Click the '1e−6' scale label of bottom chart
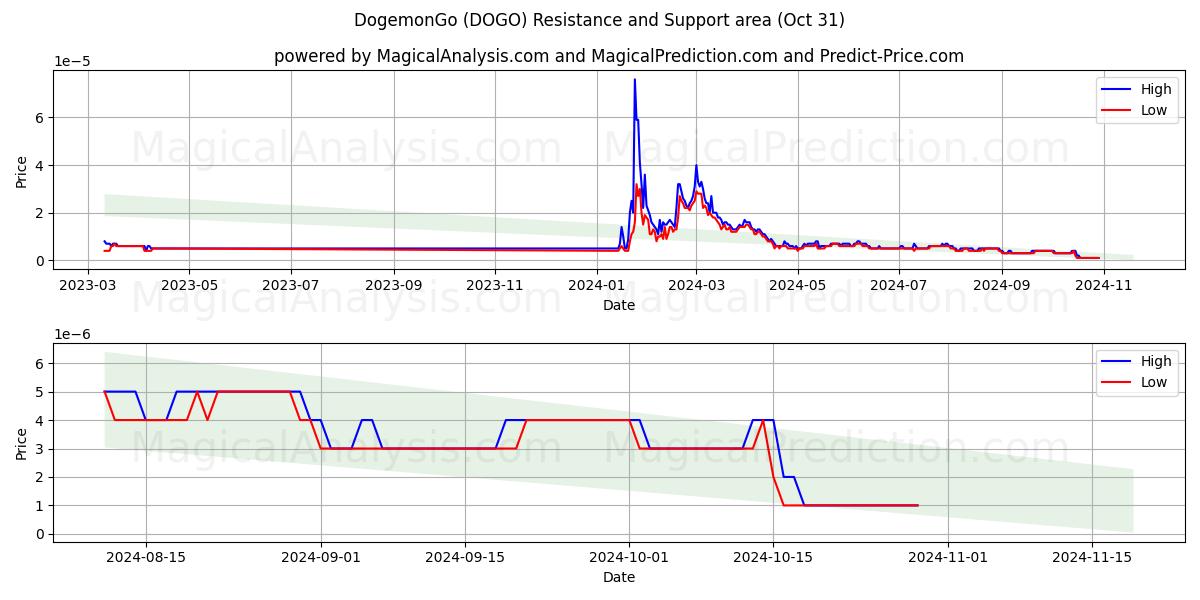This screenshot has width=1200, height=600. (72, 333)
